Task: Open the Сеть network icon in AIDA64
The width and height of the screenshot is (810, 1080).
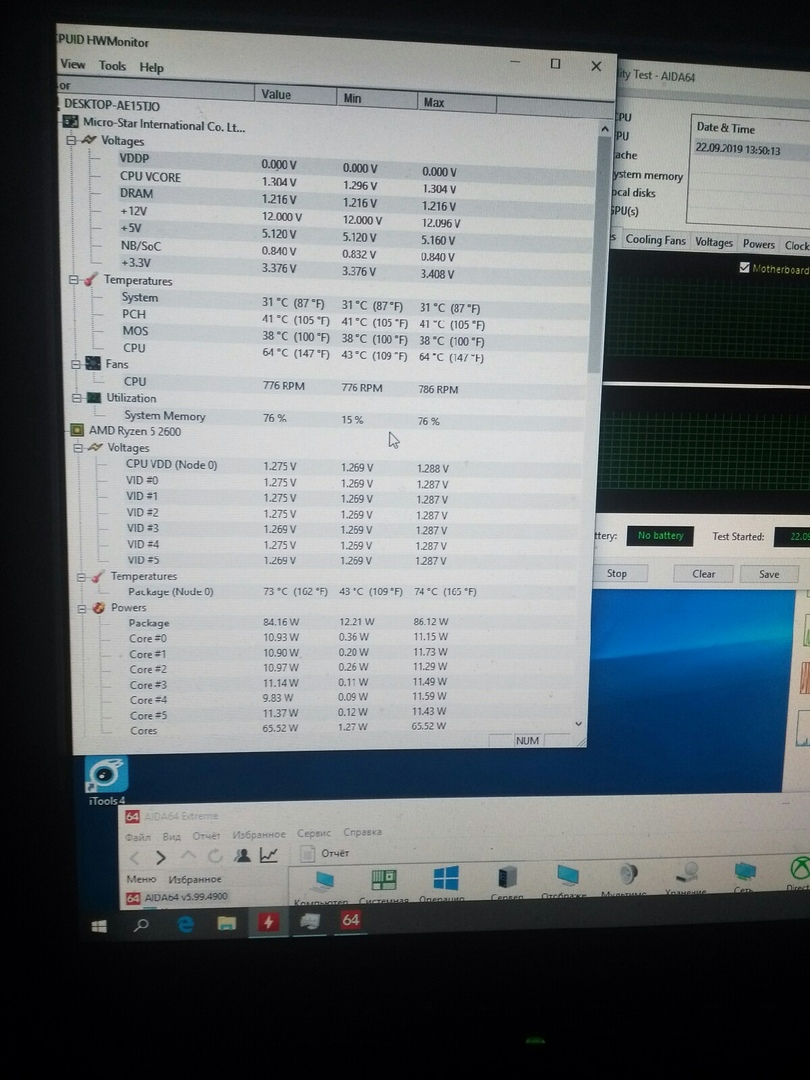Action: click(745, 877)
